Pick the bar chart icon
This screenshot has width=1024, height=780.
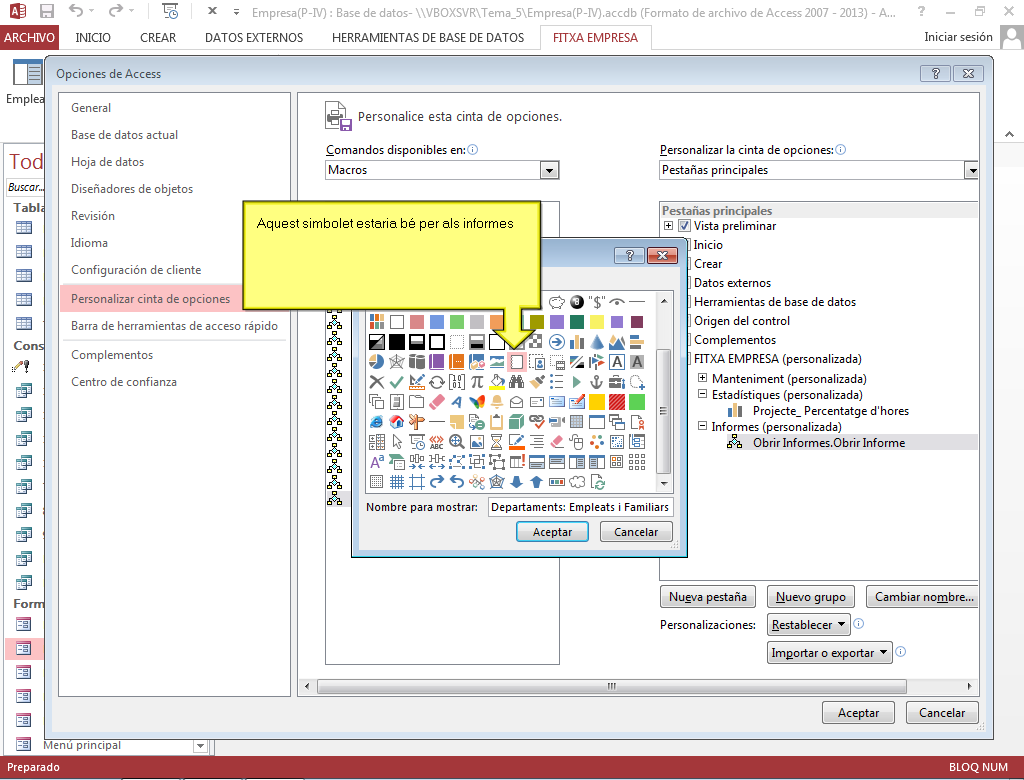[577, 342]
